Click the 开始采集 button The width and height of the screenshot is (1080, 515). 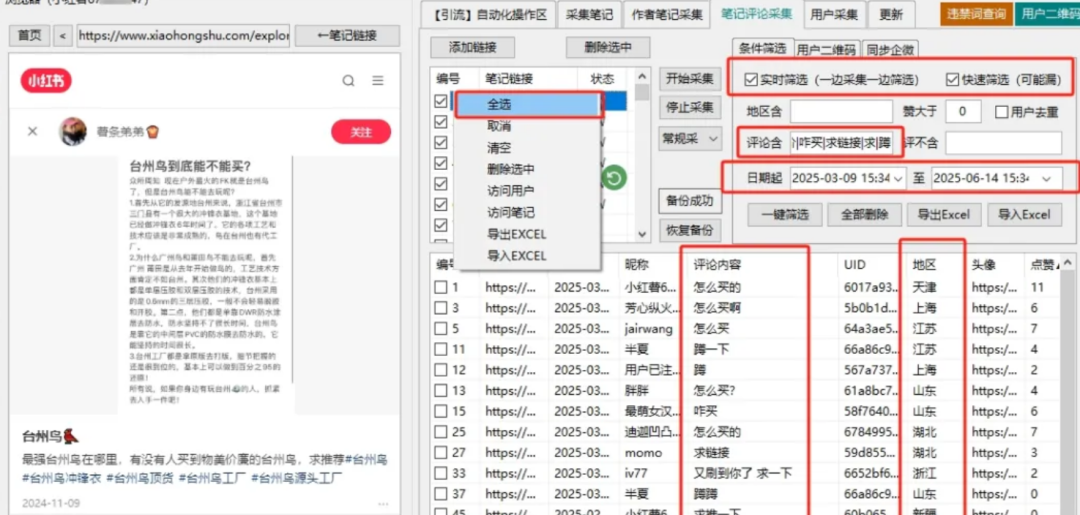689,79
